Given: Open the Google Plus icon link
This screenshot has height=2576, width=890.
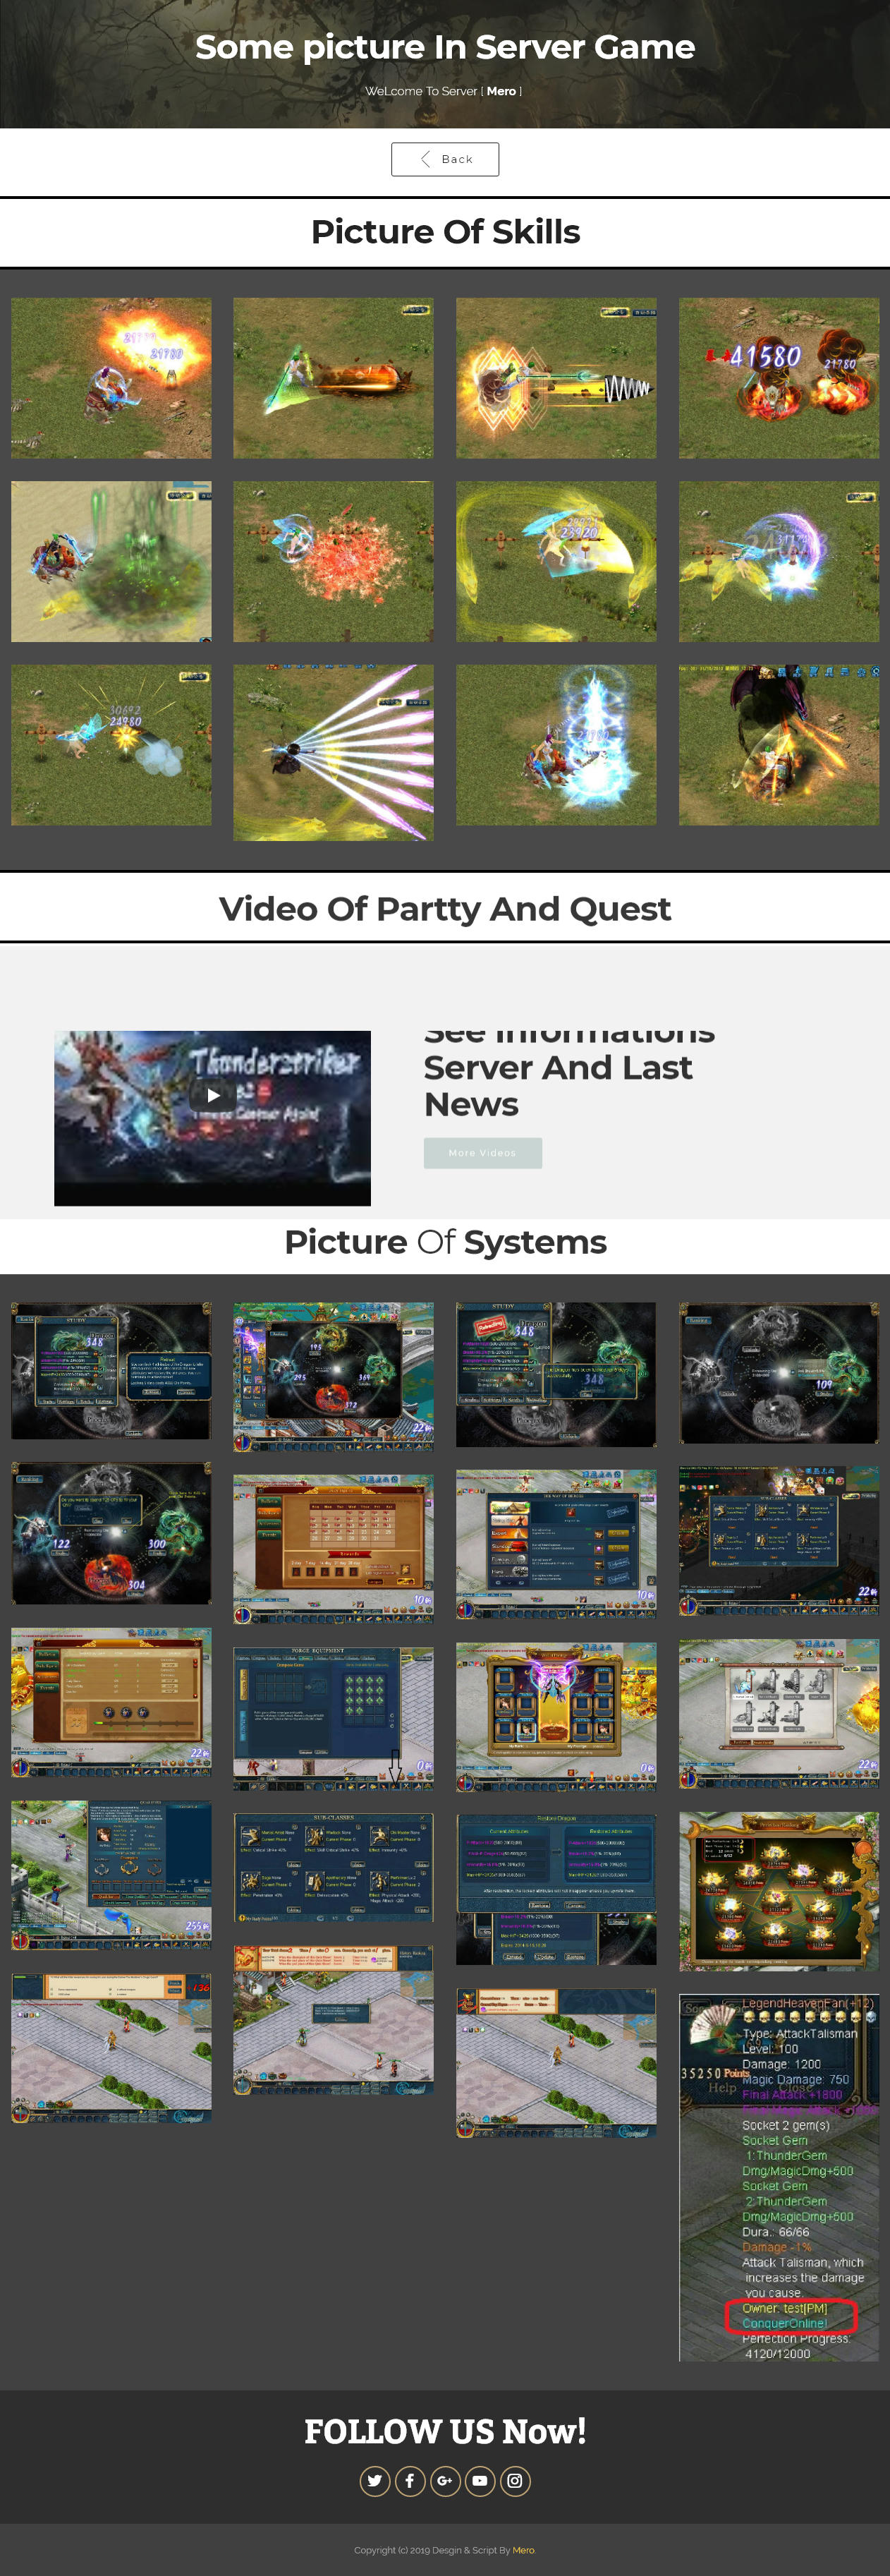Looking at the screenshot, I should click(x=445, y=2480).
